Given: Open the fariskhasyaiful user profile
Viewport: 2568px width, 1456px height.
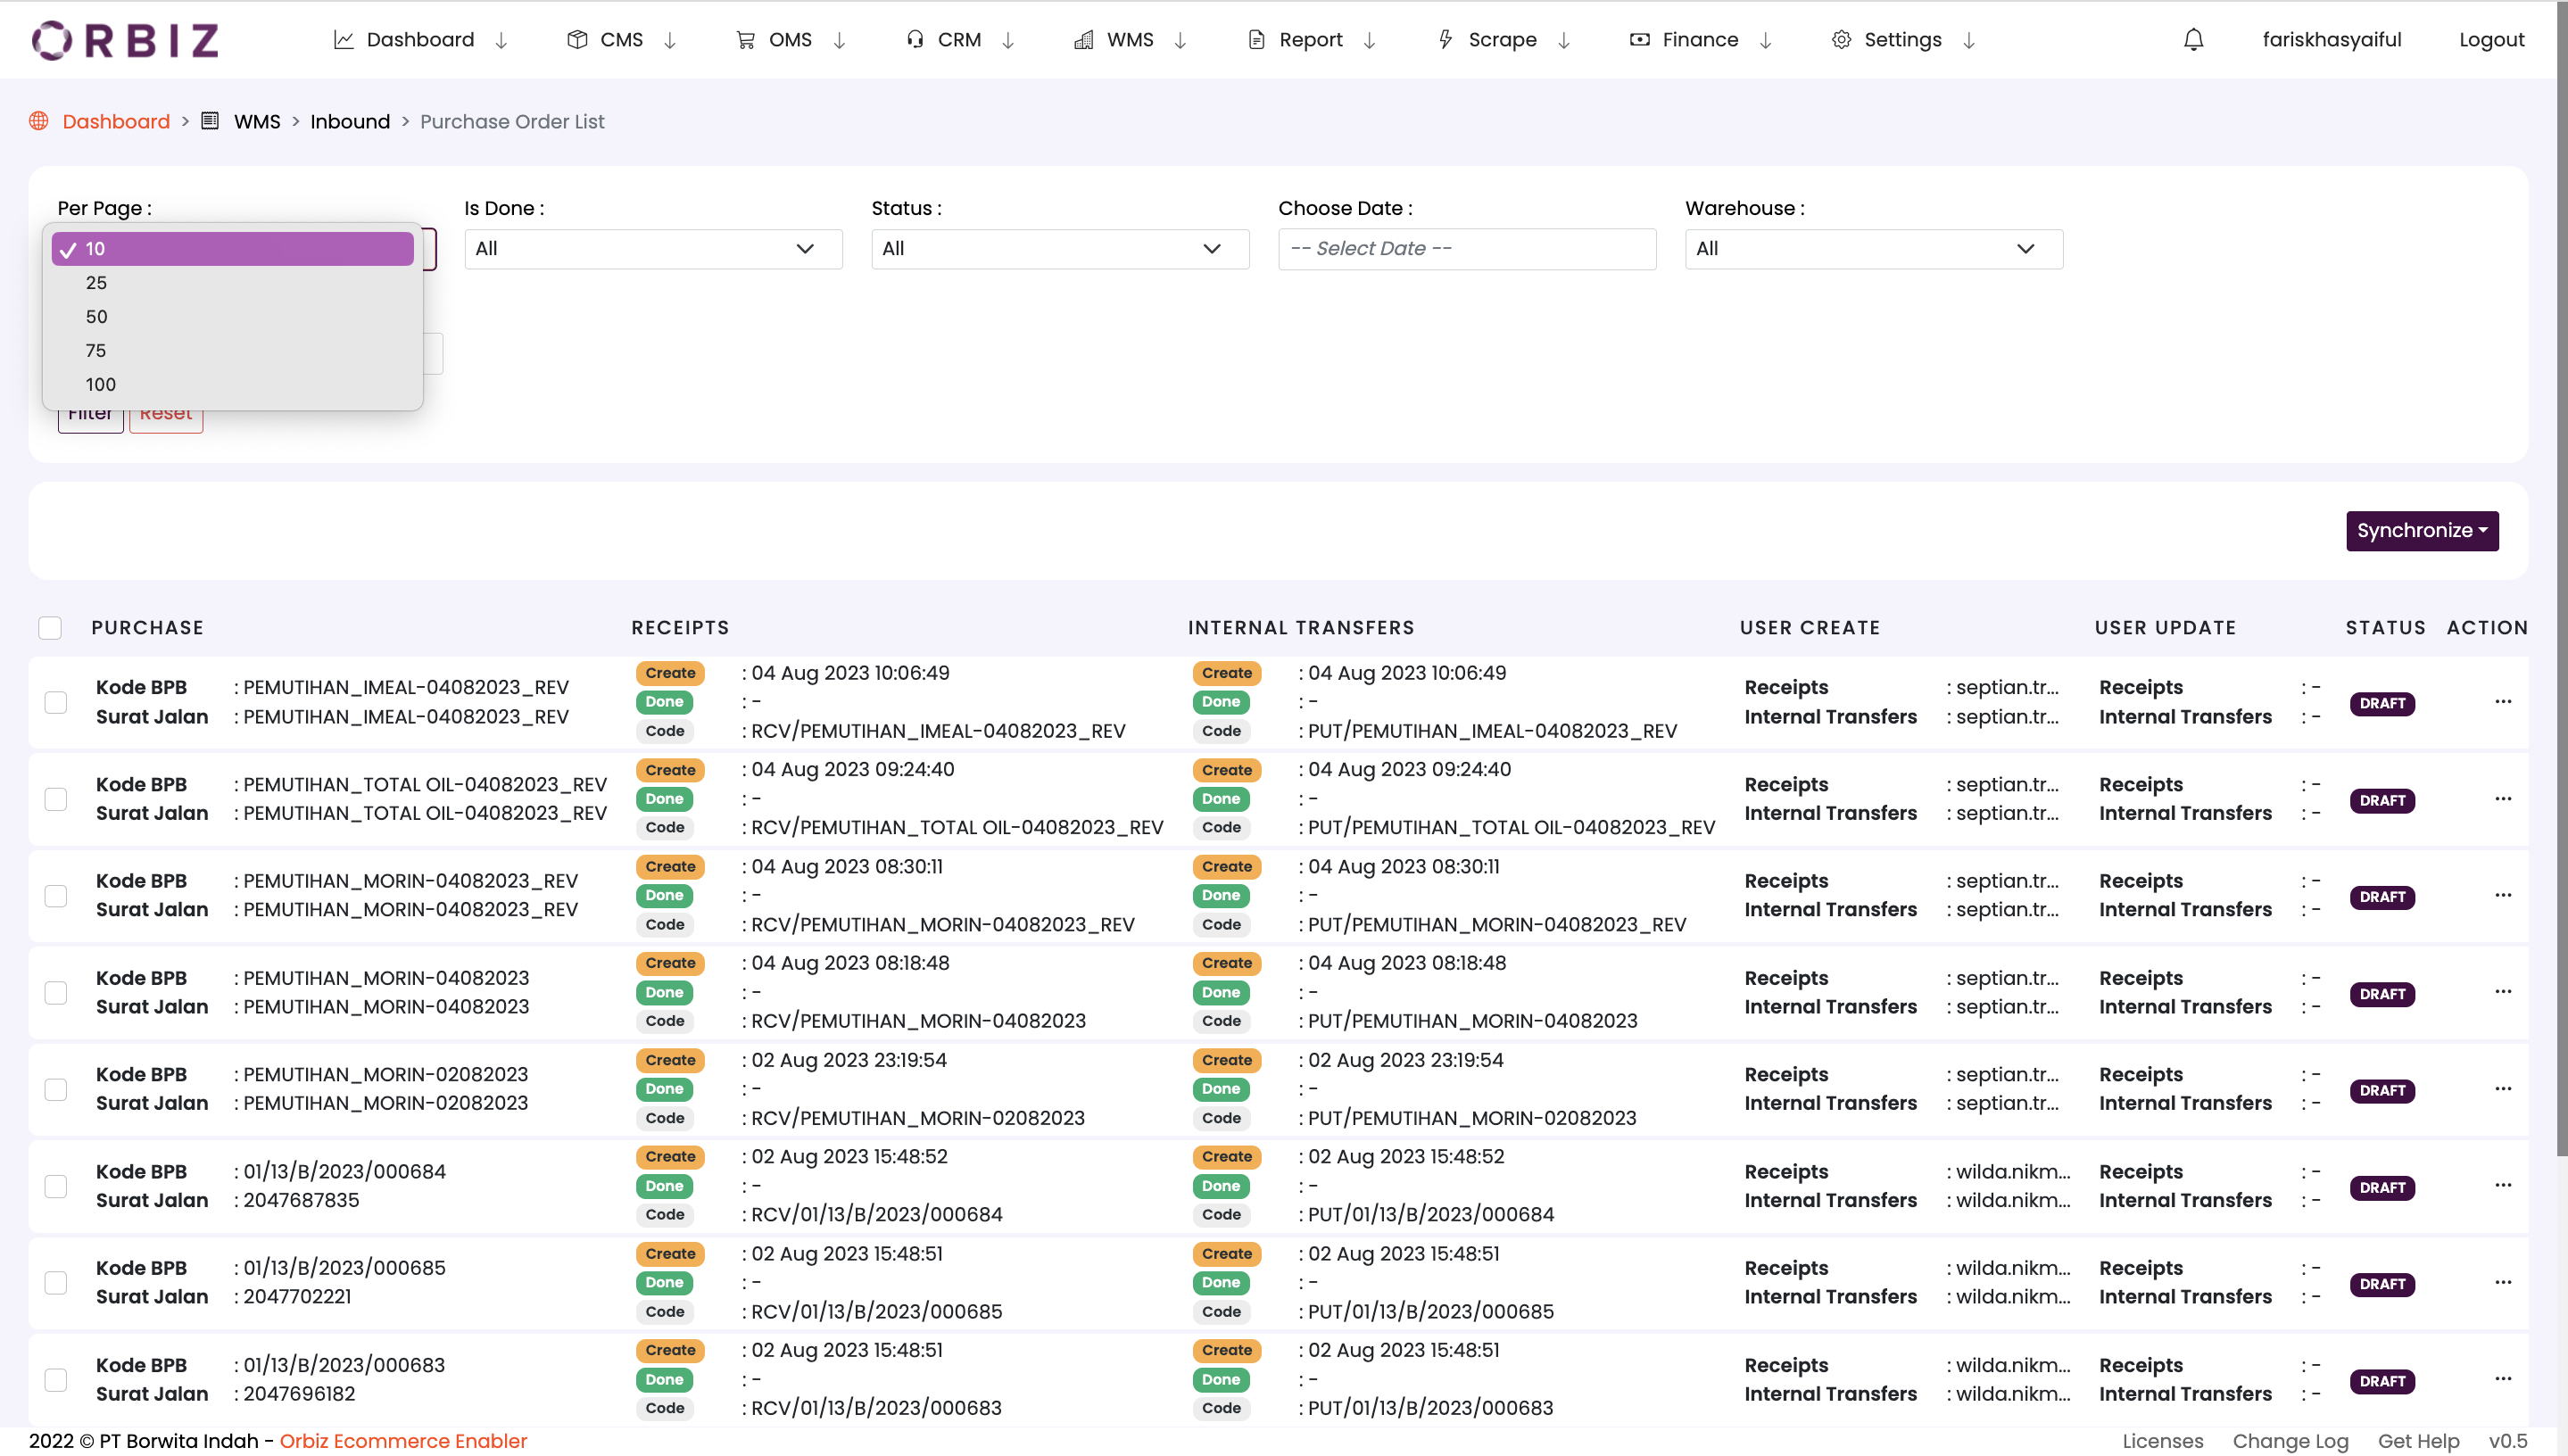Looking at the screenshot, I should 2332,40.
